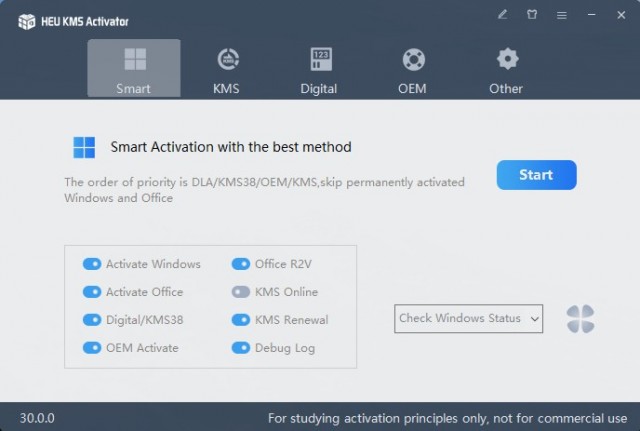Open the OEM lifebuoy icon tab
Viewport: 640px width, 431px height.
pos(412,59)
